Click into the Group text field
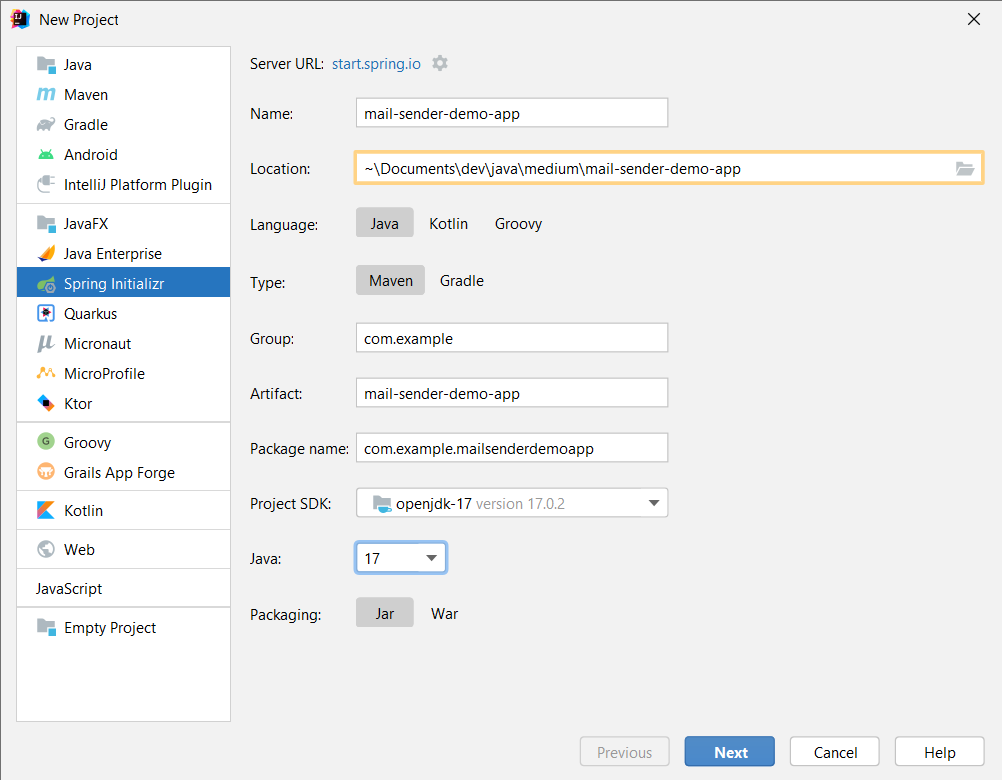The image size is (1002, 780). [x=511, y=338]
